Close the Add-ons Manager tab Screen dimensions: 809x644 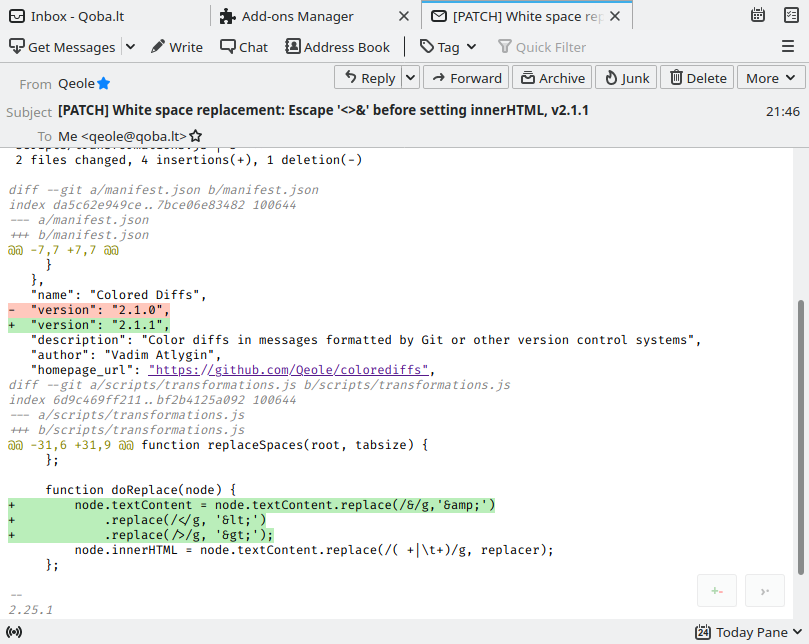pyautogui.click(x=404, y=17)
